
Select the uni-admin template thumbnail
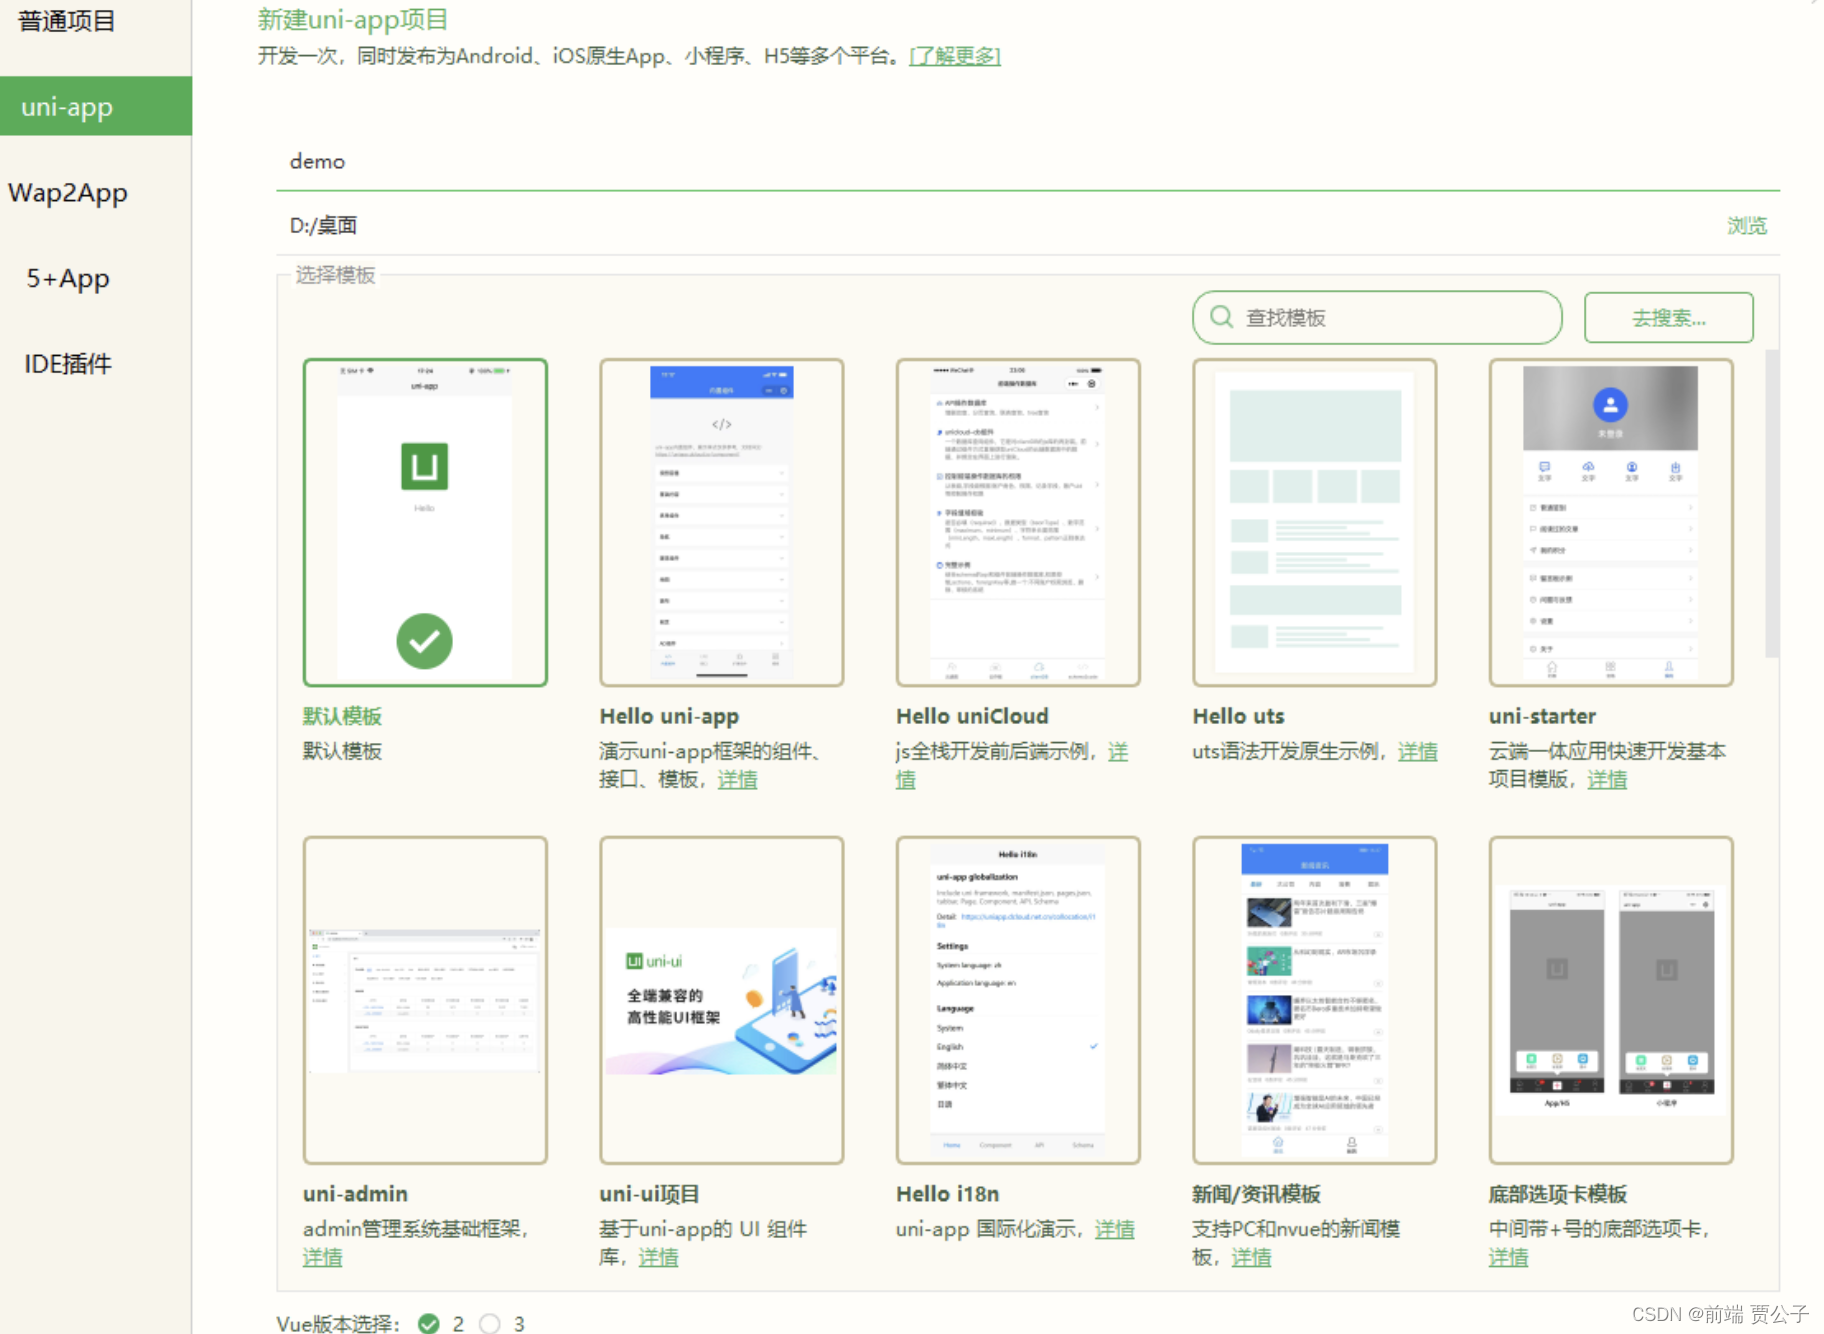click(x=425, y=1000)
